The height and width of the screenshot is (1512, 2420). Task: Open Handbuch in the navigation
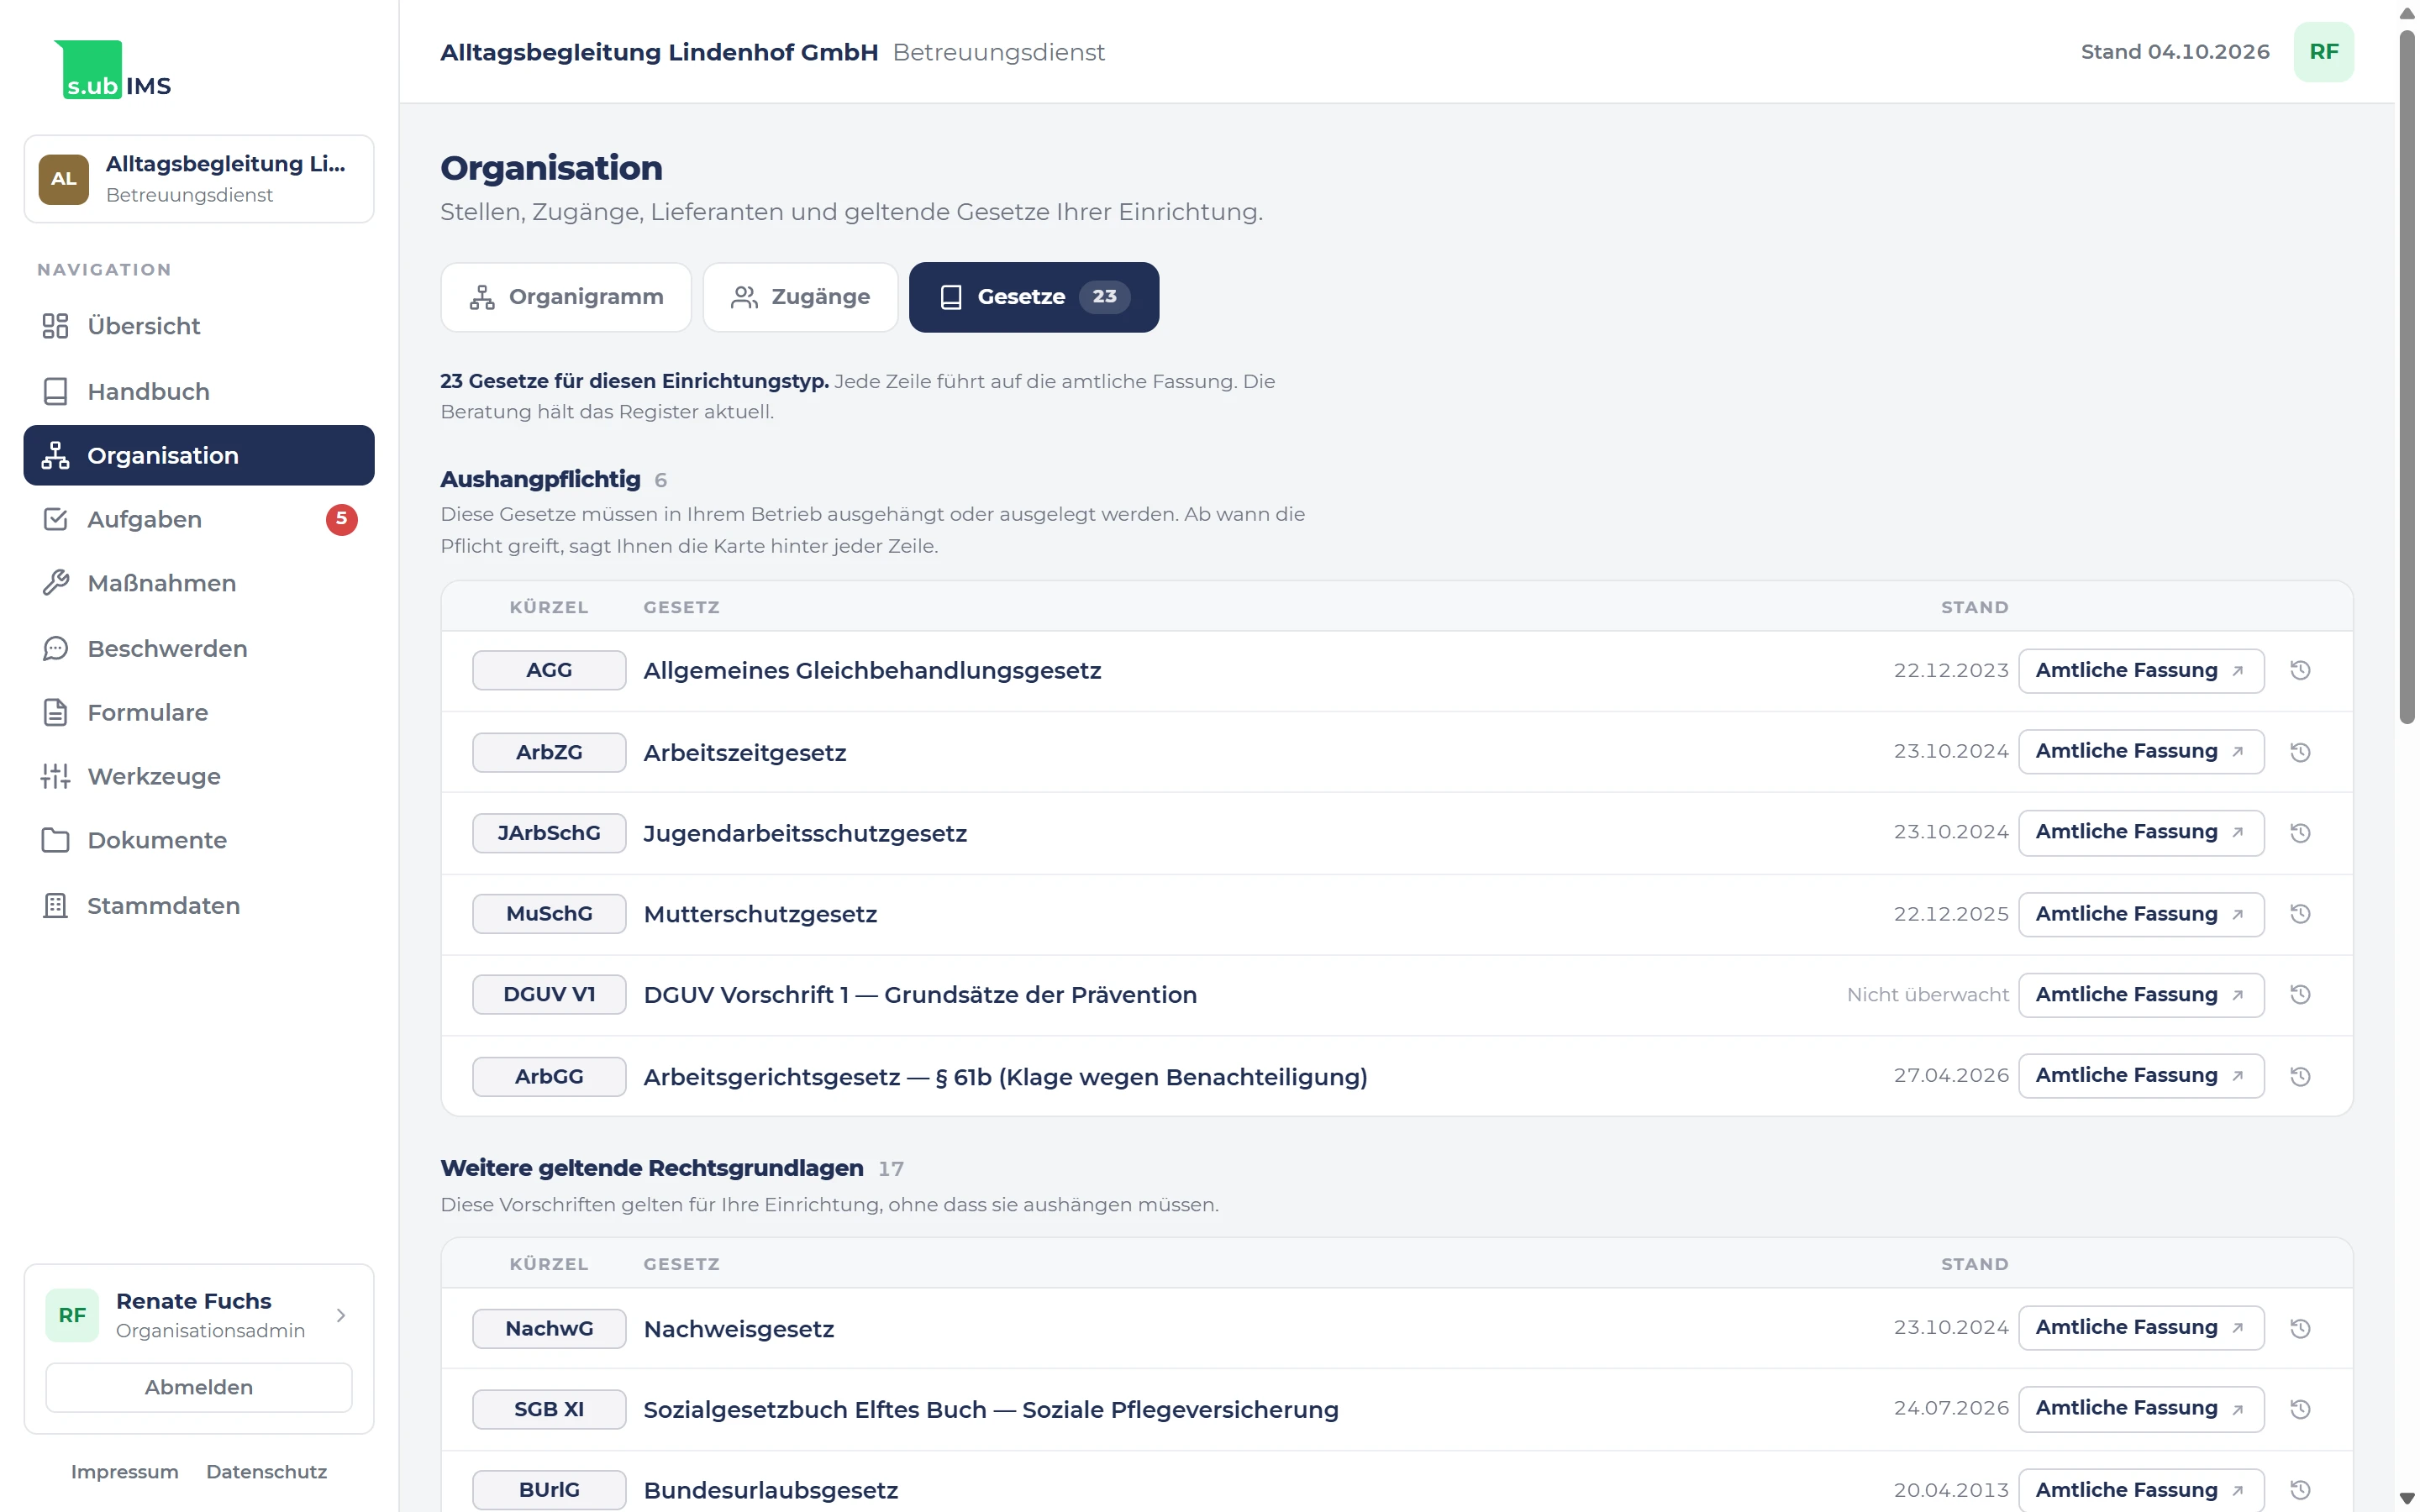tap(199, 391)
